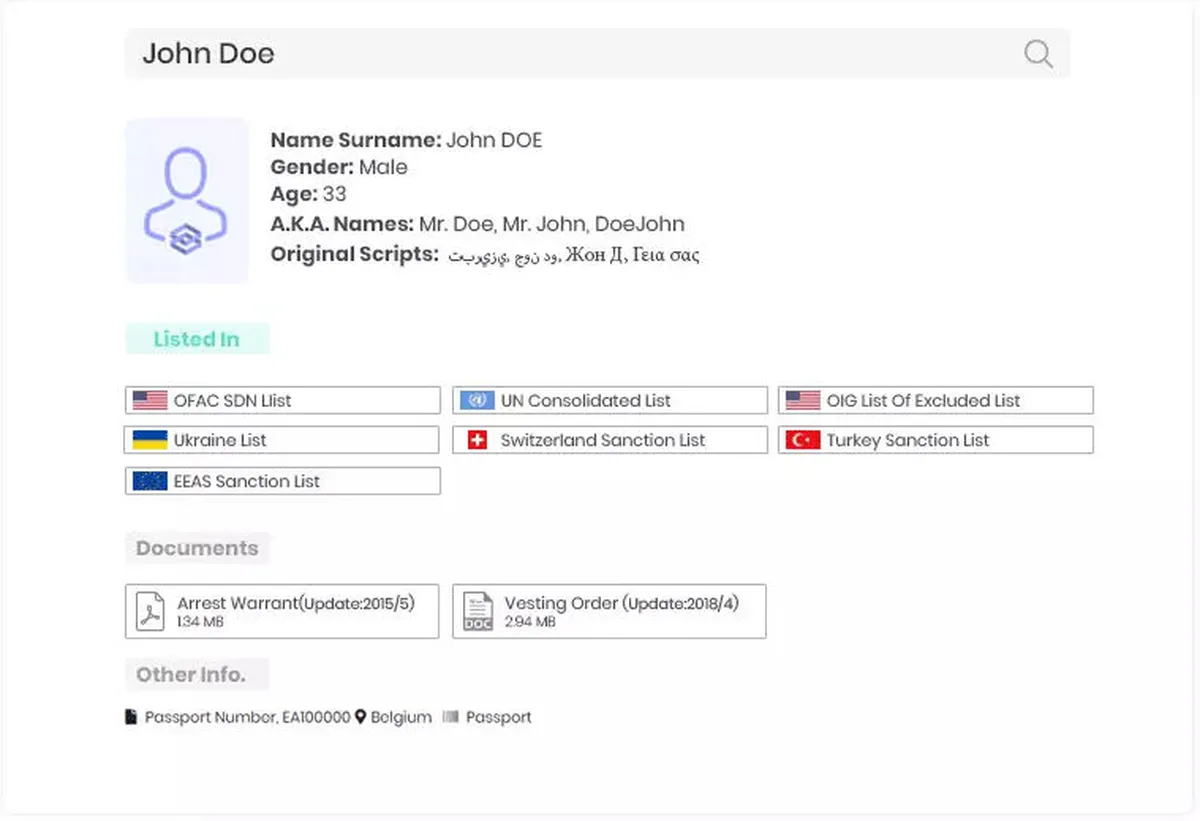The height and width of the screenshot is (821, 1200).
Task: Click the Original Scripts line
Action: click(x=485, y=254)
